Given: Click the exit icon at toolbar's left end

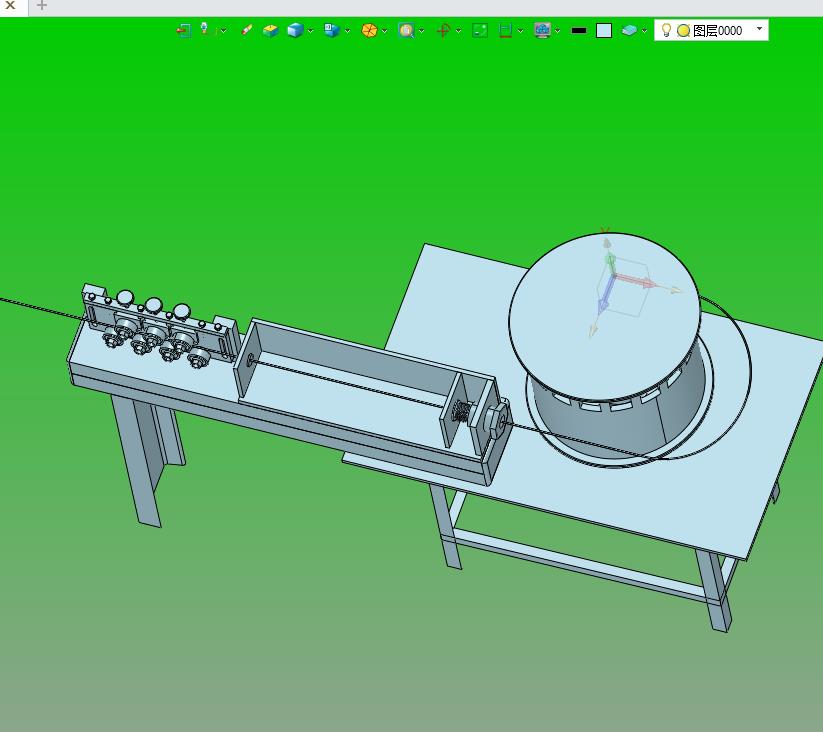Looking at the screenshot, I should 183,30.
